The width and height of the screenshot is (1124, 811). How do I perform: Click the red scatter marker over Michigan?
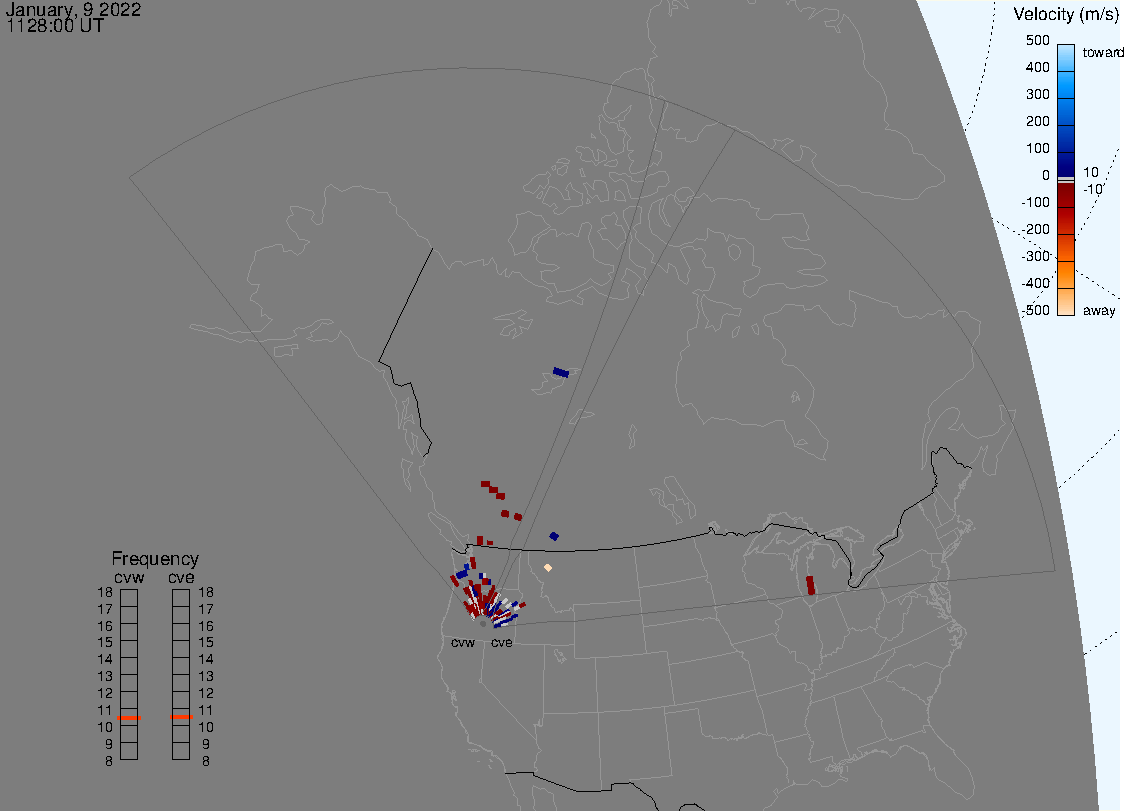[811, 585]
